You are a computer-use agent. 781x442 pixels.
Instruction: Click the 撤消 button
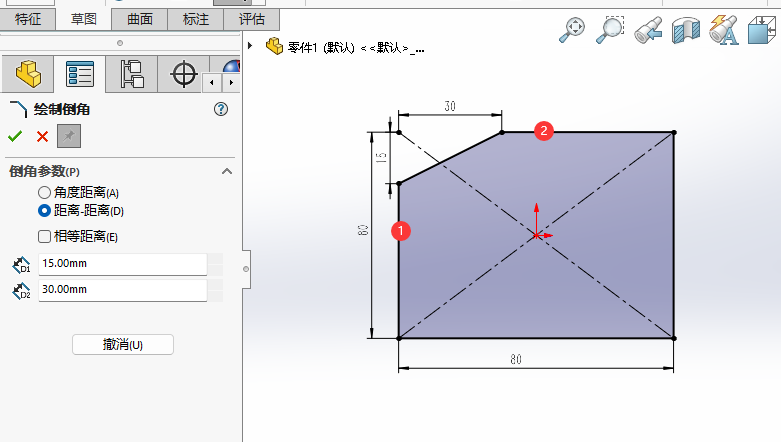click(x=123, y=344)
